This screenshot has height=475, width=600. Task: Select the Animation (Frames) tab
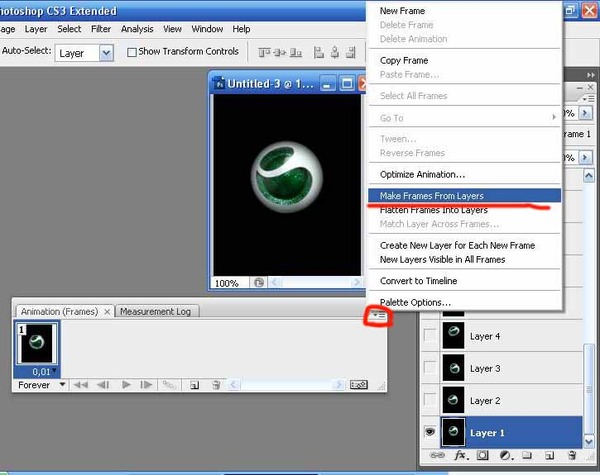tap(59, 312)
